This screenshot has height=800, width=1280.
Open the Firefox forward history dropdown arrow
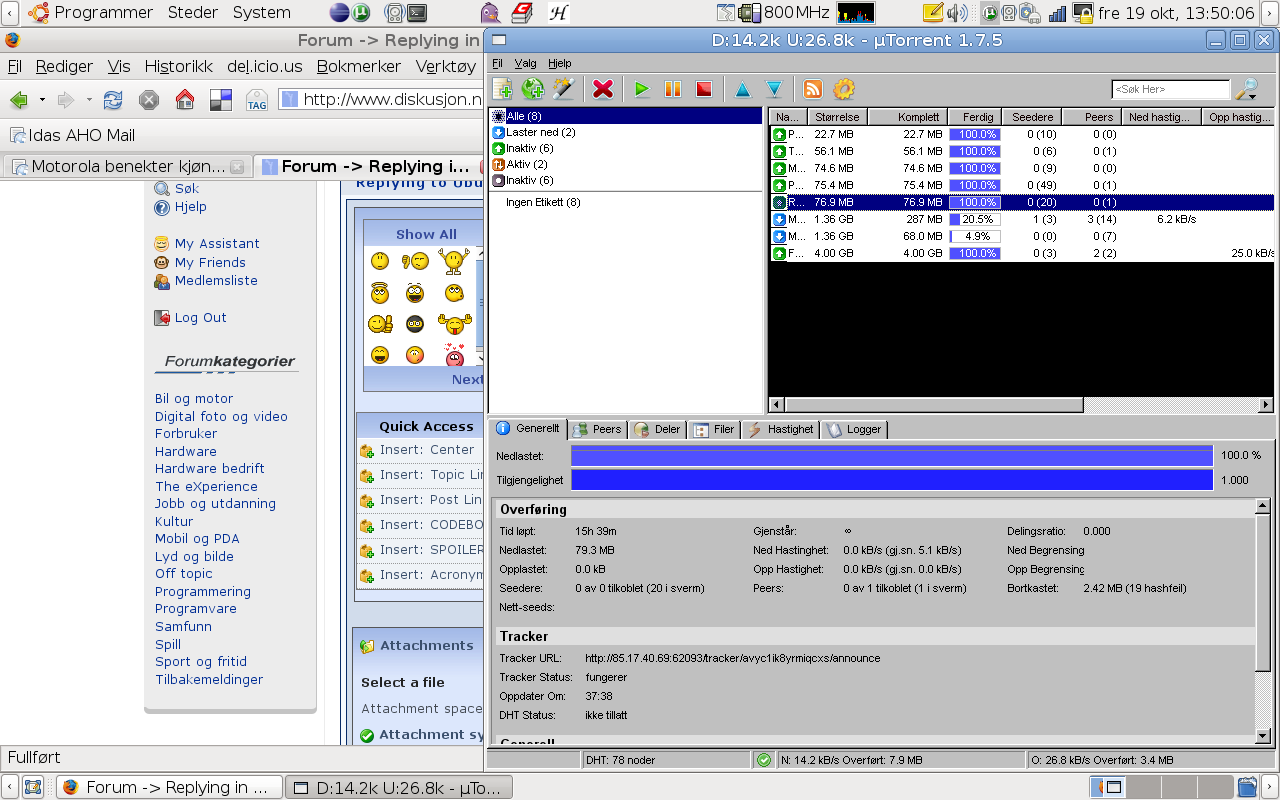coord(89,100)
